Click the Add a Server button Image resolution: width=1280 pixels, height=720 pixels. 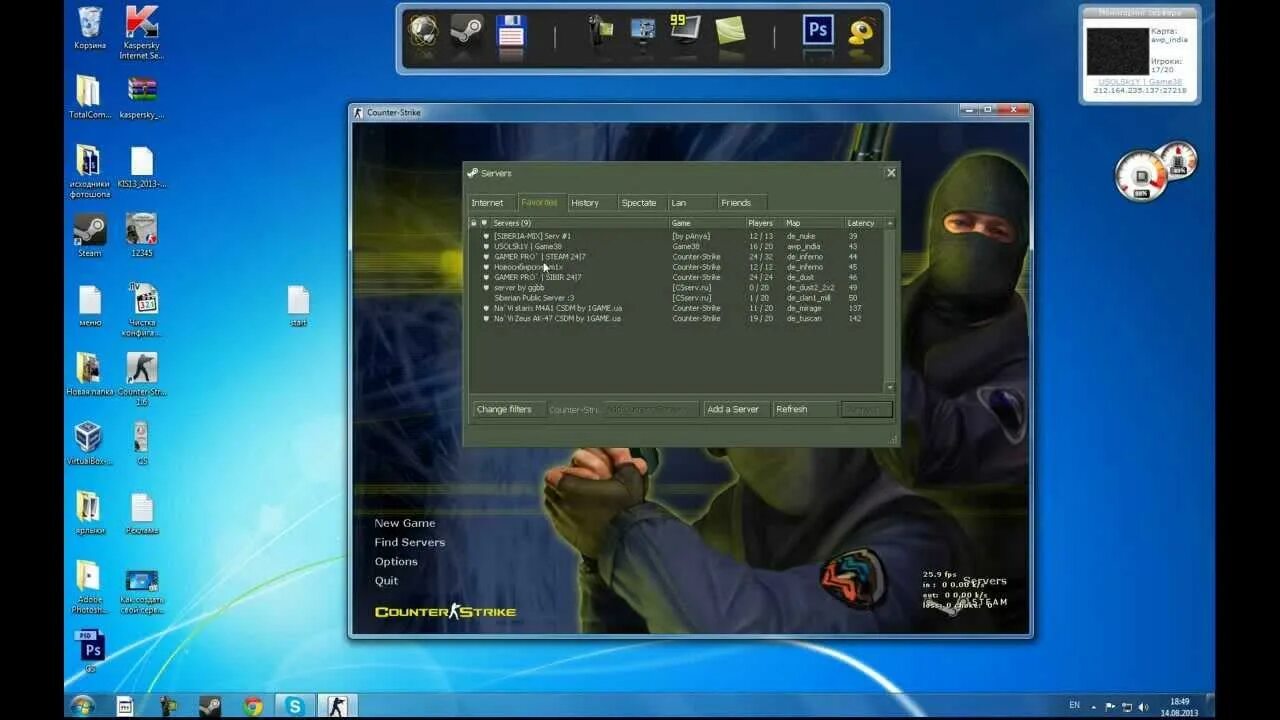tap(737, 409)
